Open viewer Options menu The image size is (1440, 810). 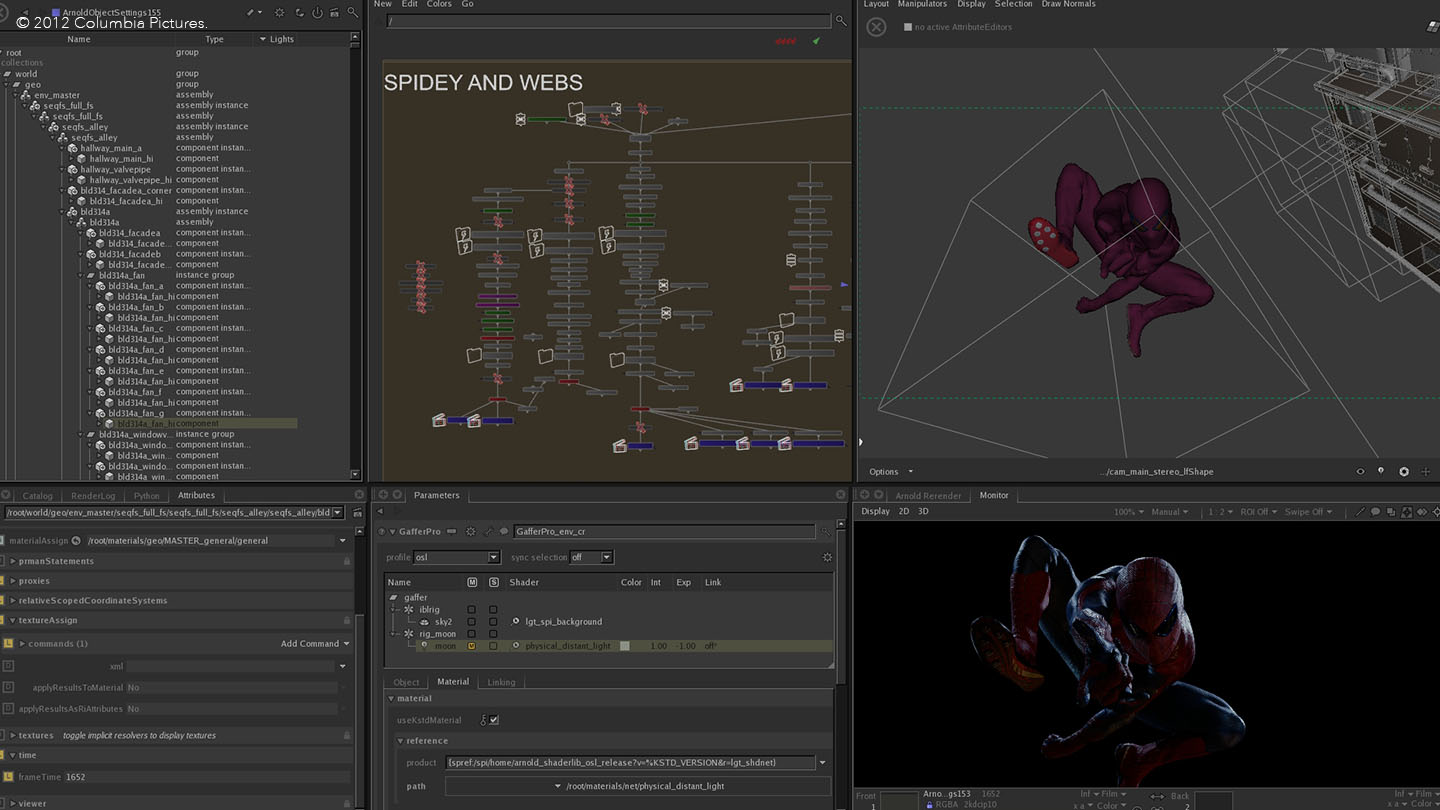click(890, 472)
